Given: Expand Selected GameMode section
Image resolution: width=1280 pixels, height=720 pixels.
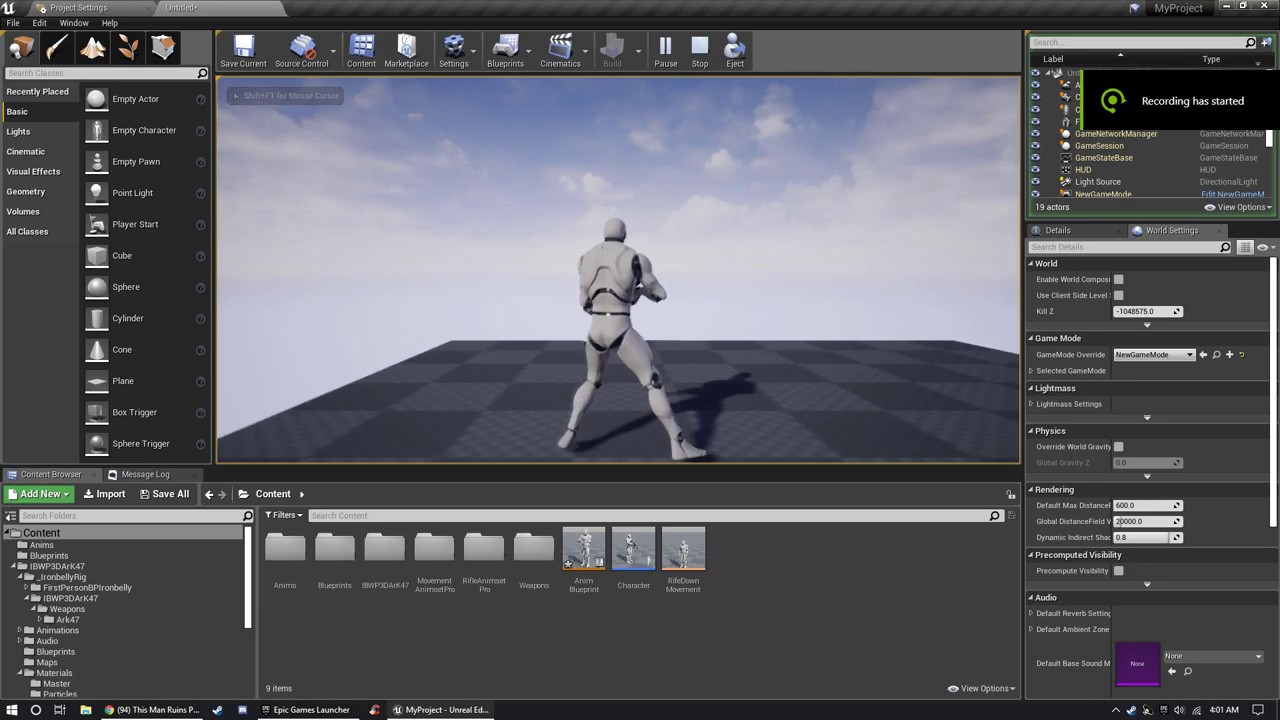Looking at the screenshot, I should [x=1031, y=371].
